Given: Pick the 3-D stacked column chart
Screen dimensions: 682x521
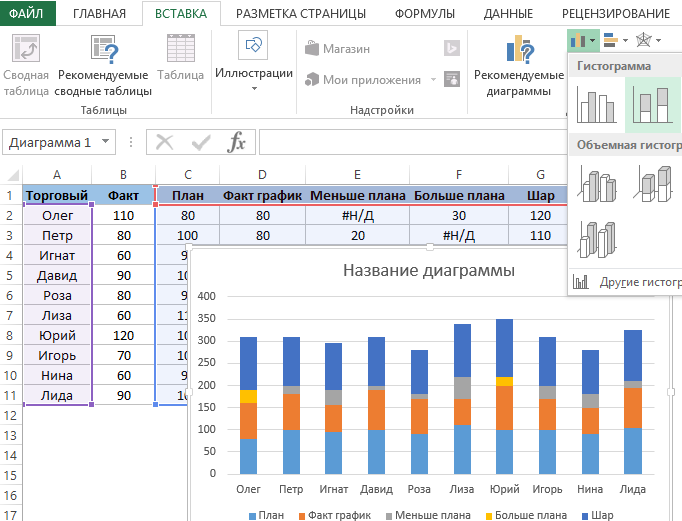Looking at the screenshot, I should 651,185.
